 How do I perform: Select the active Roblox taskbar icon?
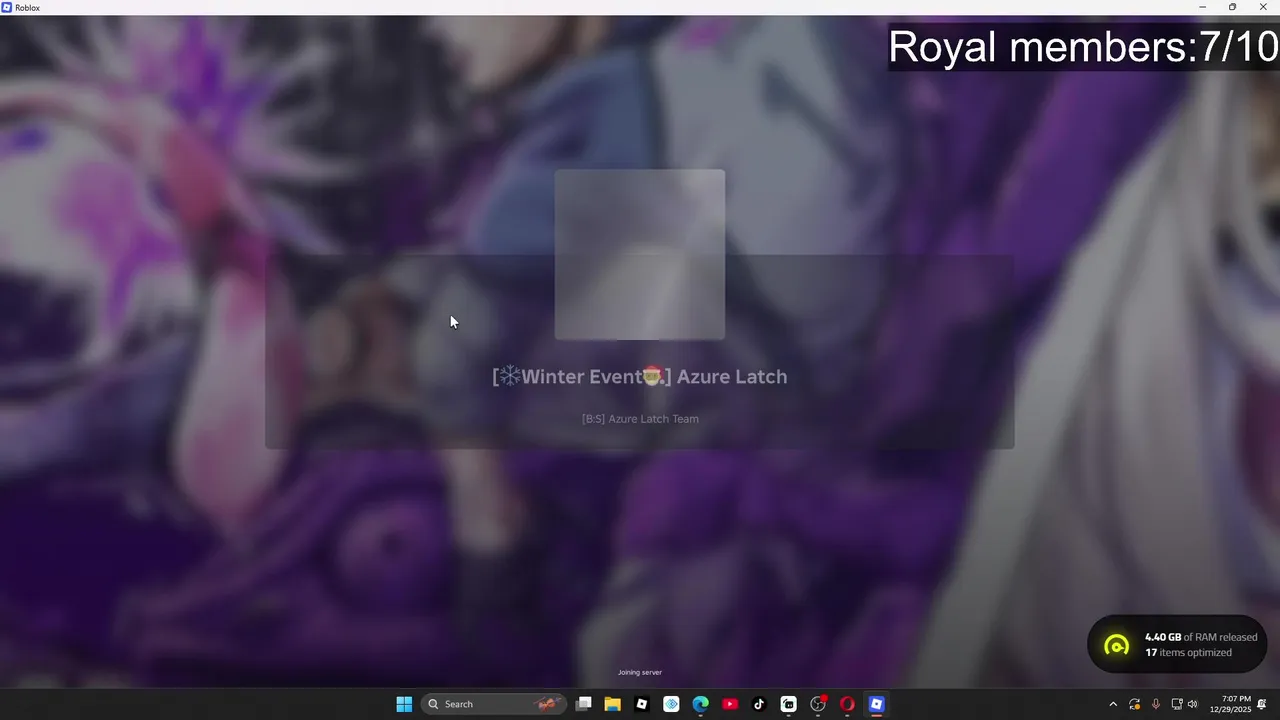[876, 704]
